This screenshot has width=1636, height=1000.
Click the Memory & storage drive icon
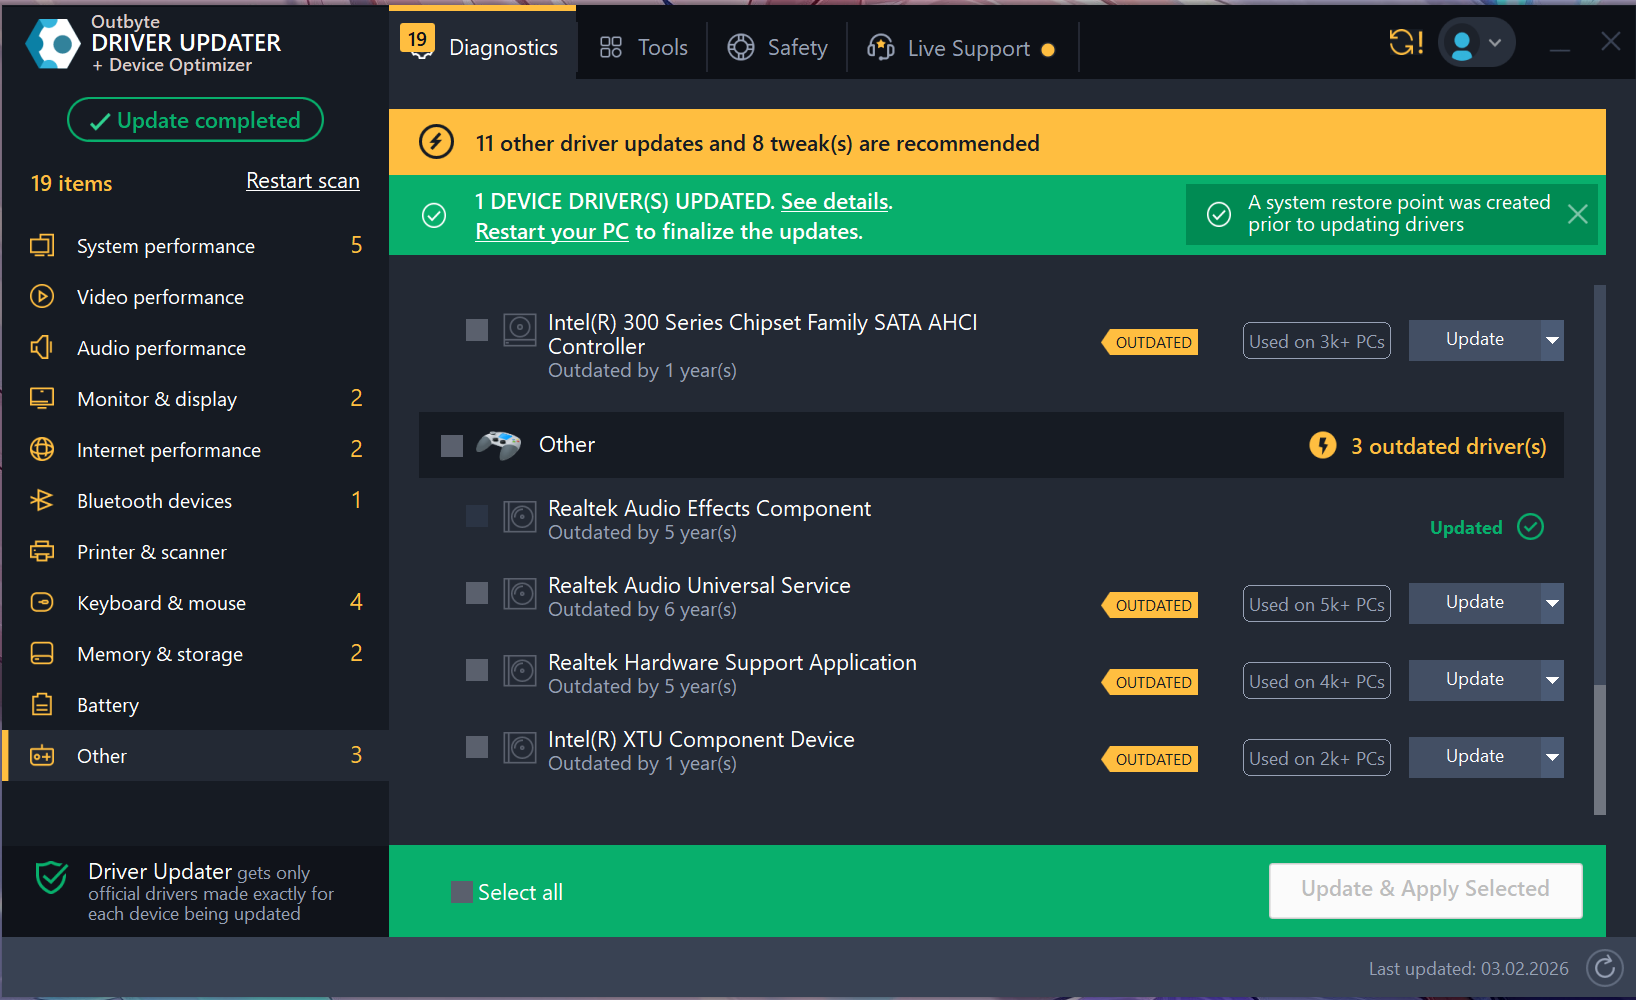pos(42,654)
